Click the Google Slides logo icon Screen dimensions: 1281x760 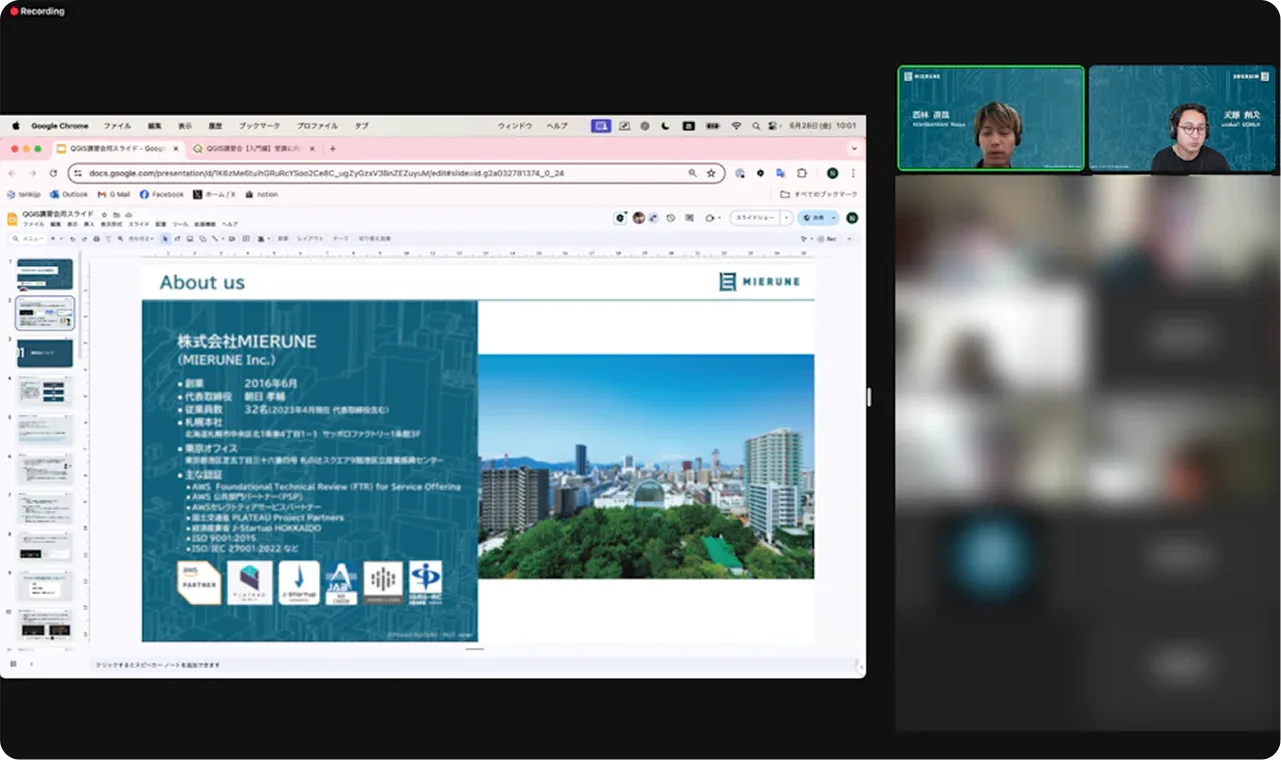click(13, 218)
